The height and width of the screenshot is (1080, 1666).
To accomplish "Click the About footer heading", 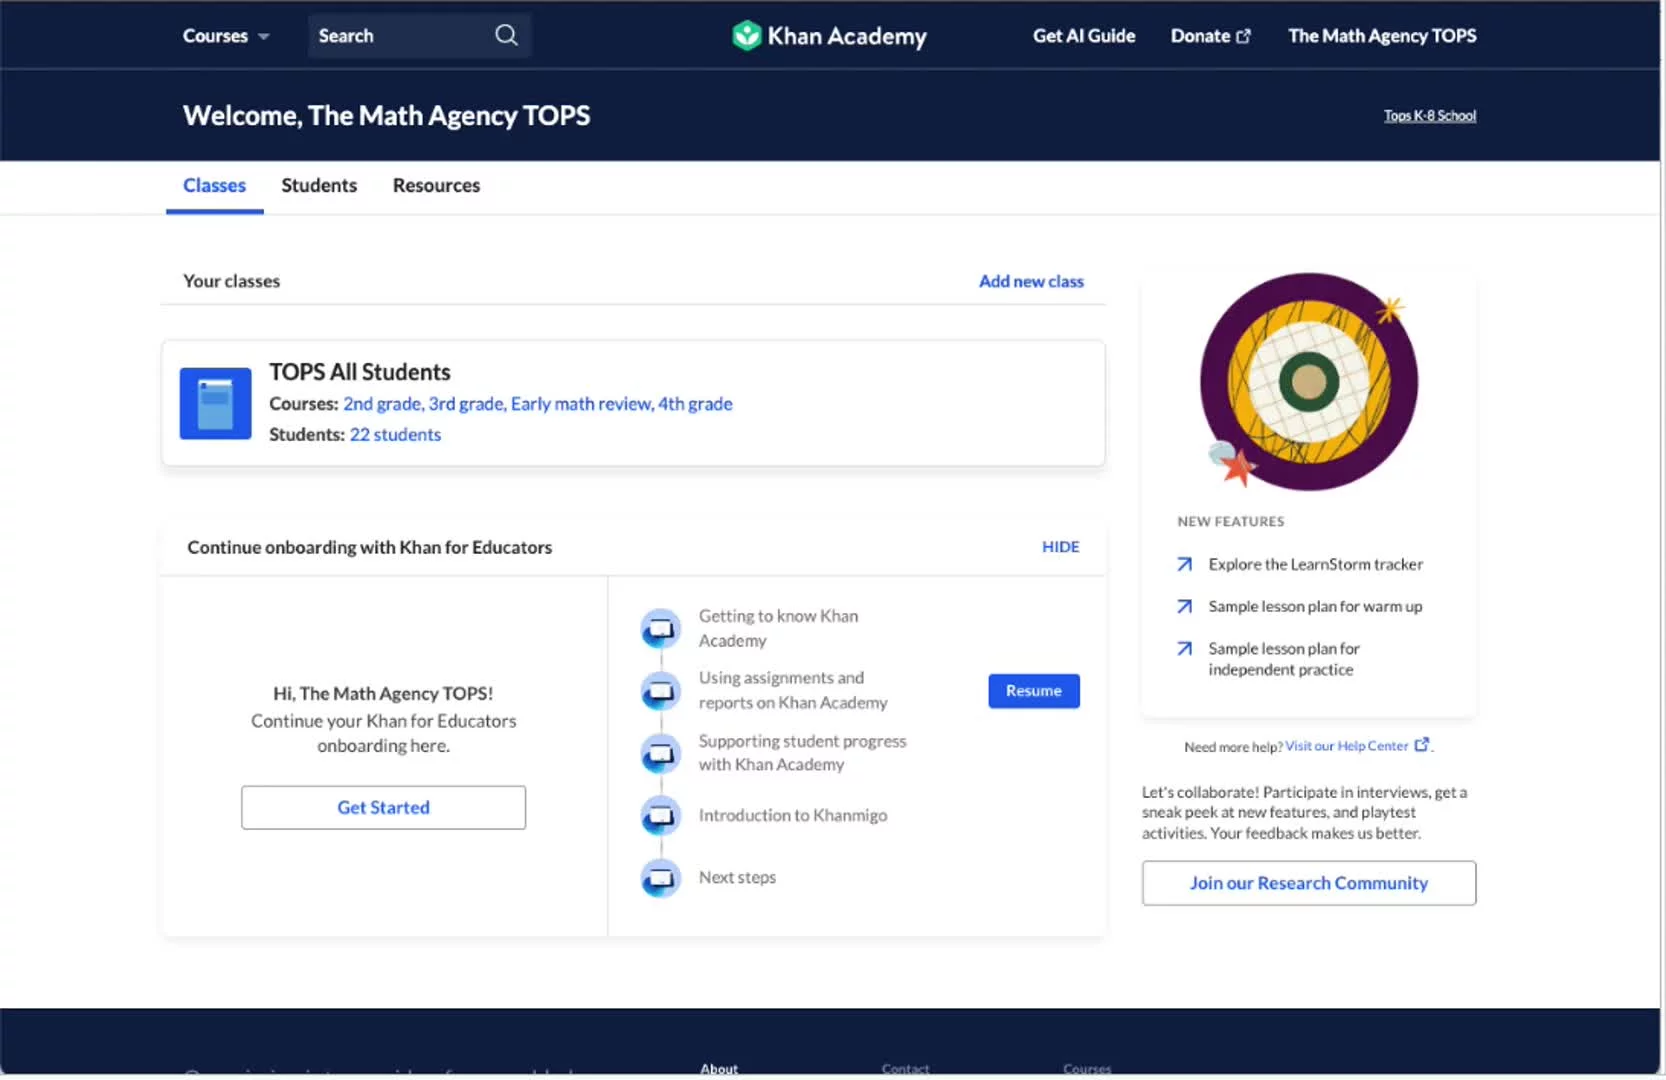I will (x=719, y=1069).
